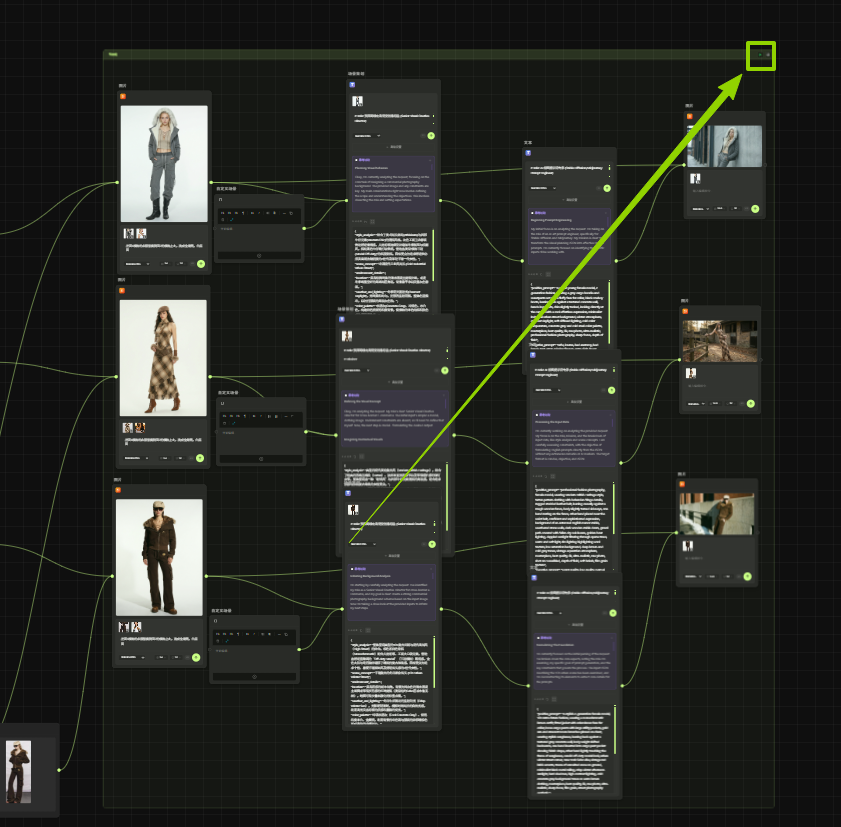Image resolution: width=841 pixels, height=827 pixels.
Task: Click the green generate button on the top-right street photo node
Action: point(755,210)
